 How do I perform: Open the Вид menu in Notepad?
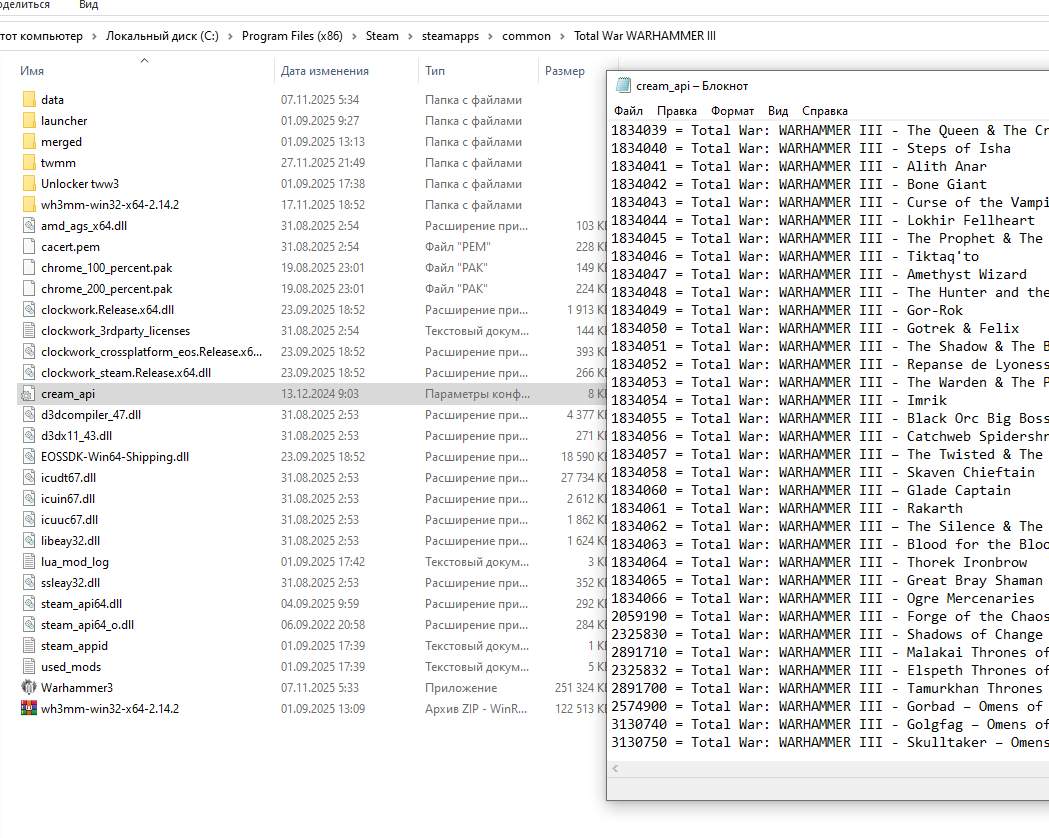coord(777,111)
